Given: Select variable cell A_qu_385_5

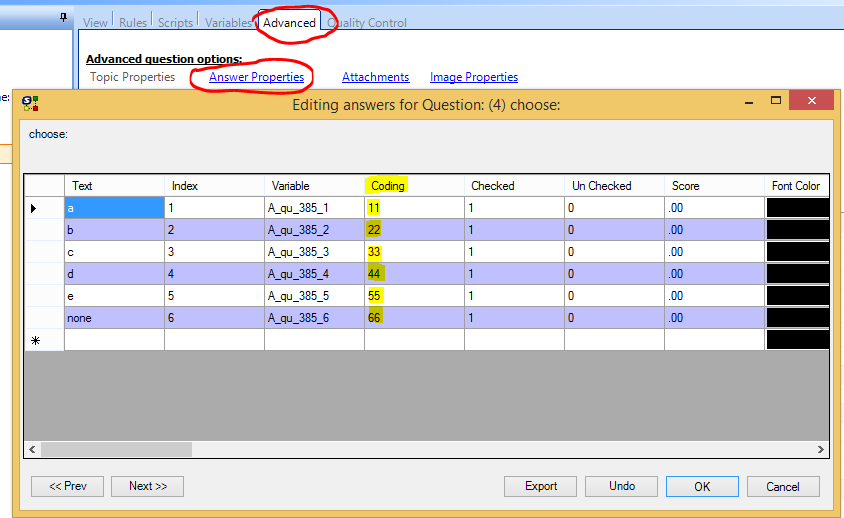Looking at the screenshot, I should (314, 296).
